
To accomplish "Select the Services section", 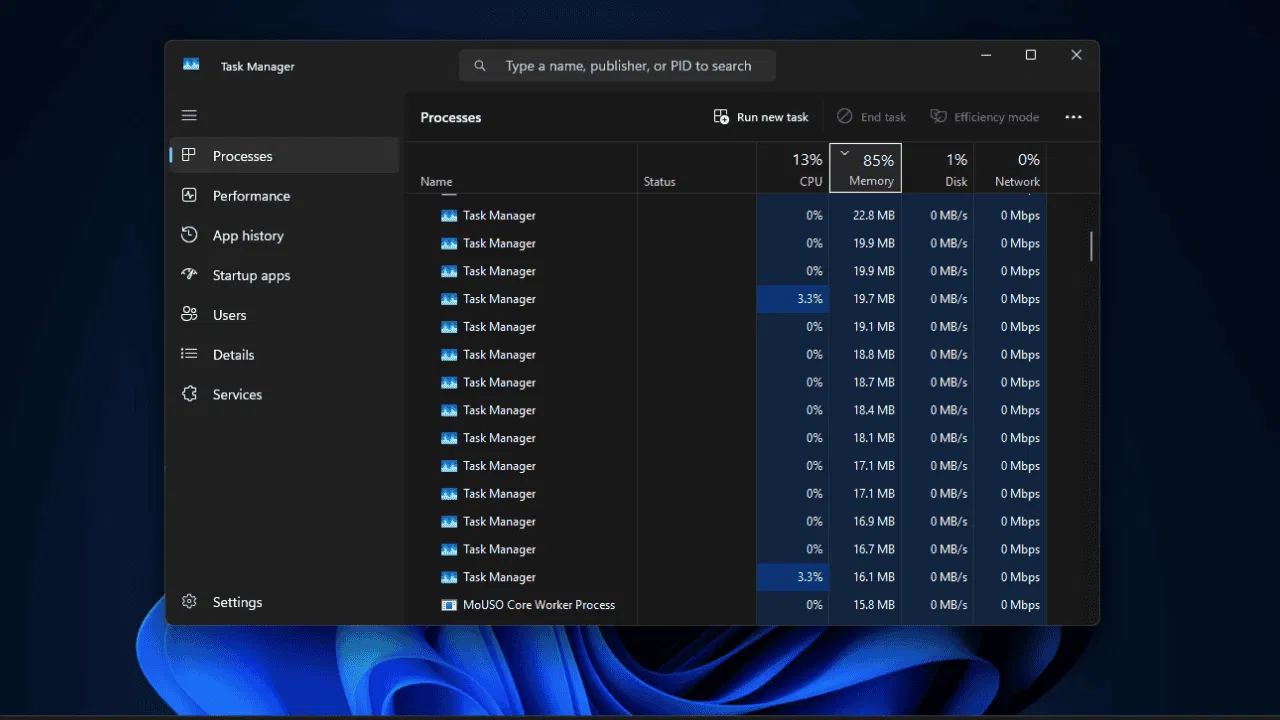I will pos(237,394).
